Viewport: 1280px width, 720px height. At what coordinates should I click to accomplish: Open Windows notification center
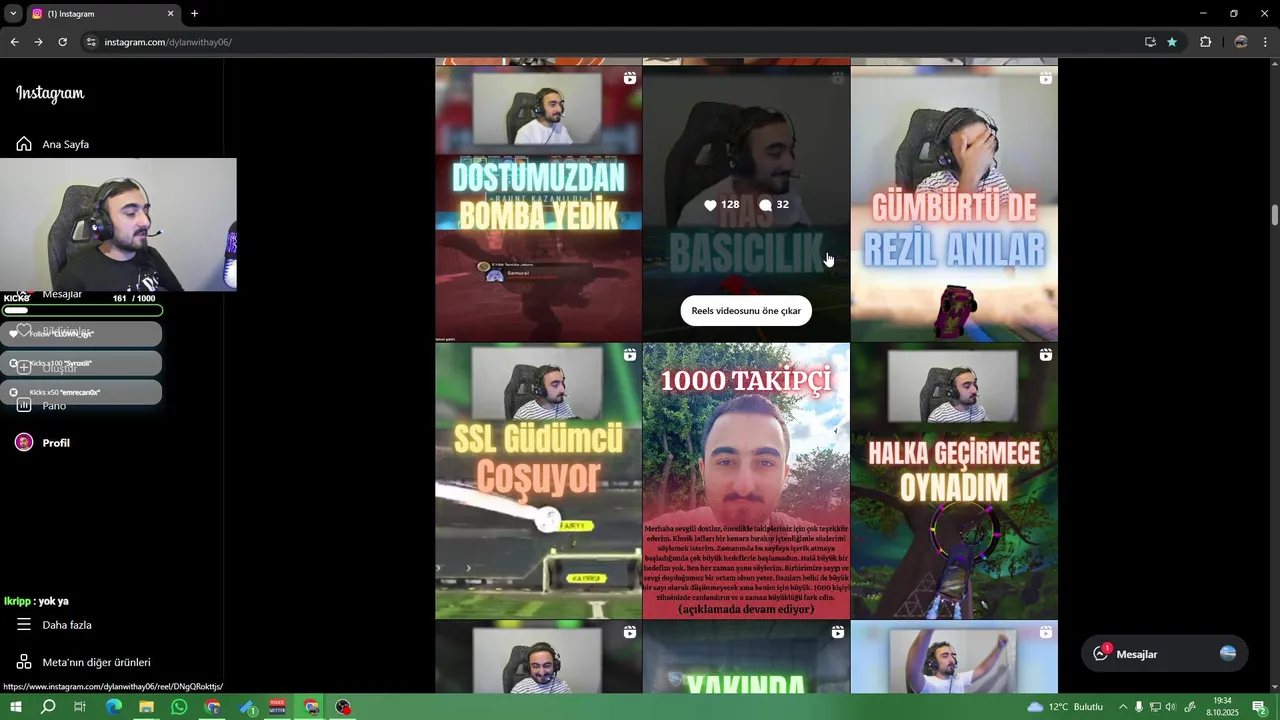(1260, 707)
